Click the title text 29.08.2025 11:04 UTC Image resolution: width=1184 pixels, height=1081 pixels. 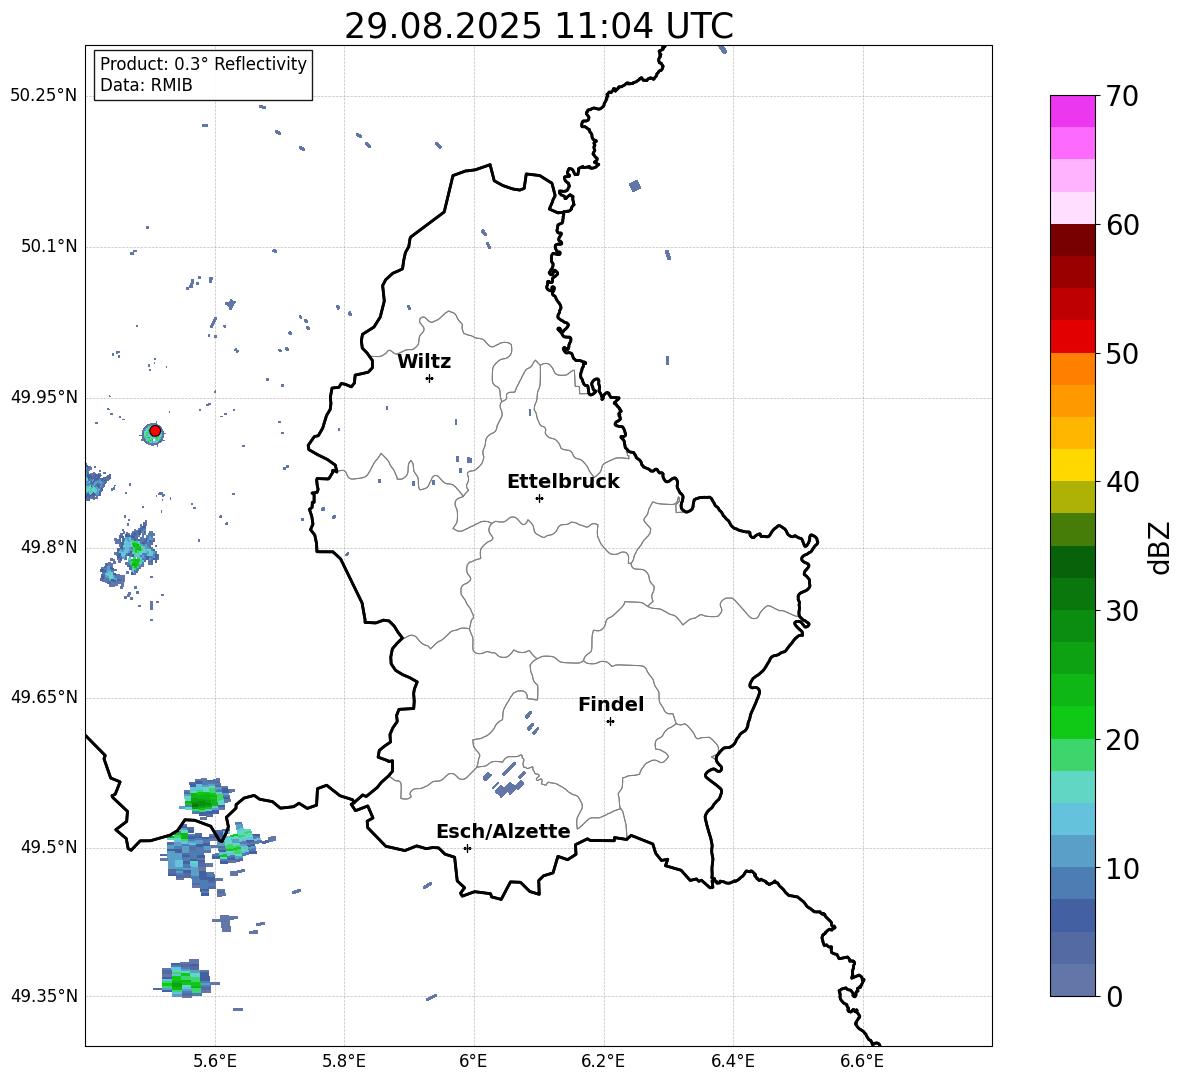click(538, 26)
